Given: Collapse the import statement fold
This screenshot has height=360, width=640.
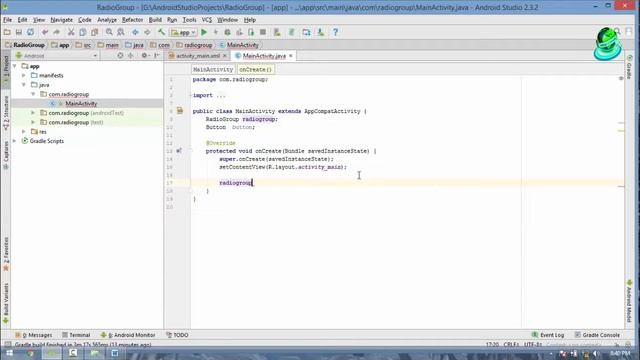Looking at the screenshot, I should tap(191, 96).
